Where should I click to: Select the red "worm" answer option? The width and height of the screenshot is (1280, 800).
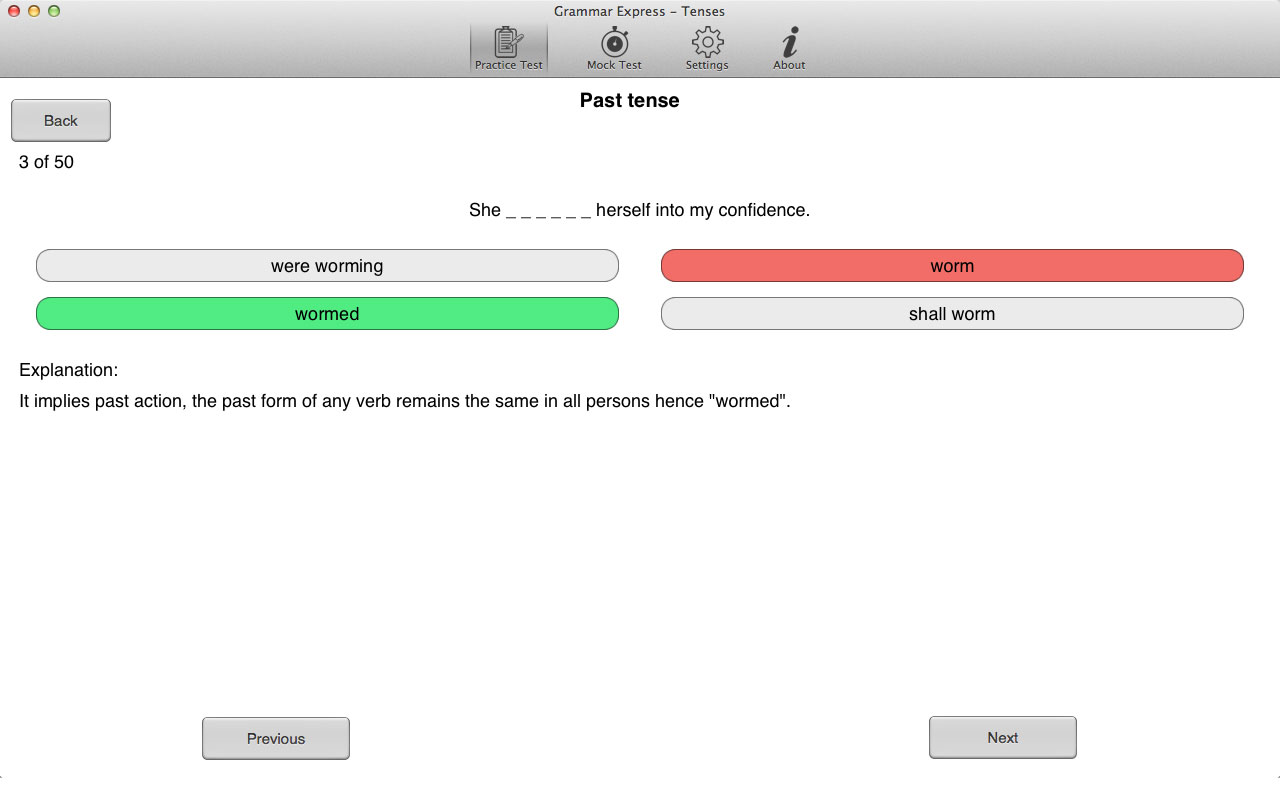(952, 266)
